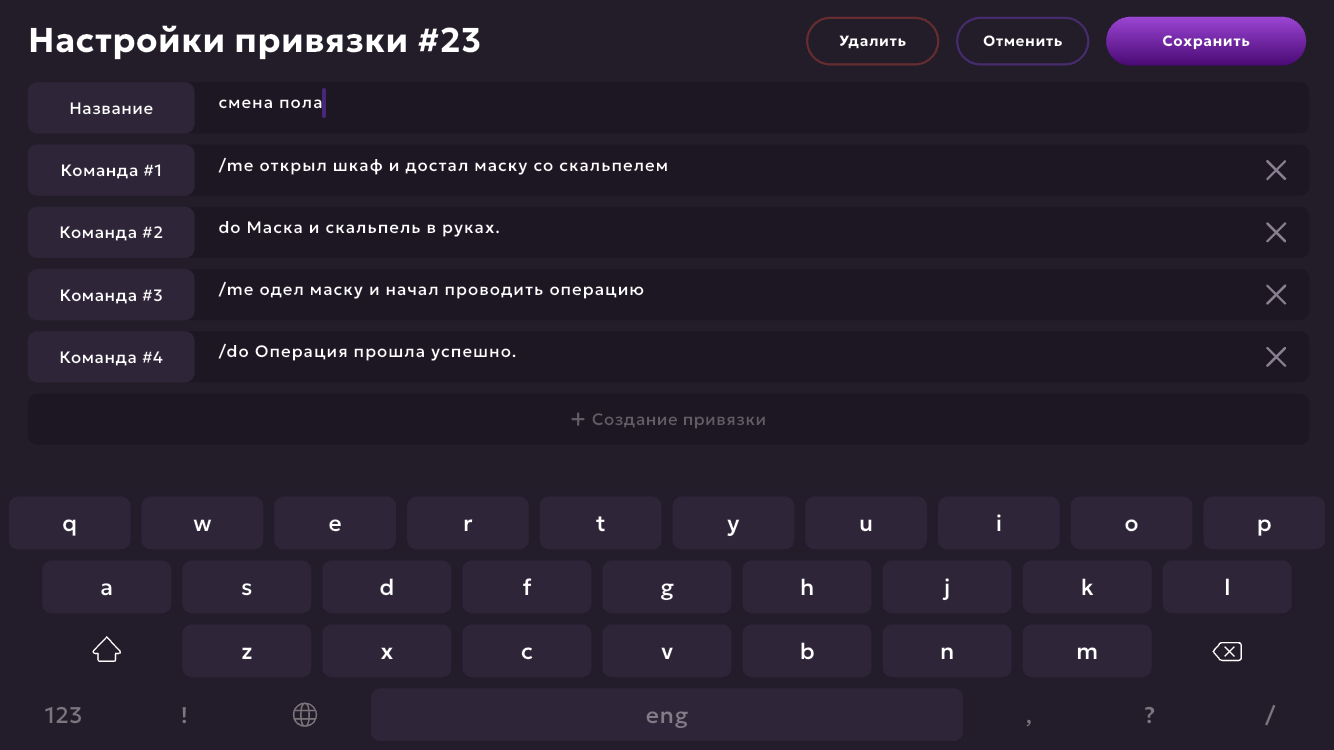Screen dimensions: 1334x750
Task: Click the Отменить button
Action: click(1022, 41)
